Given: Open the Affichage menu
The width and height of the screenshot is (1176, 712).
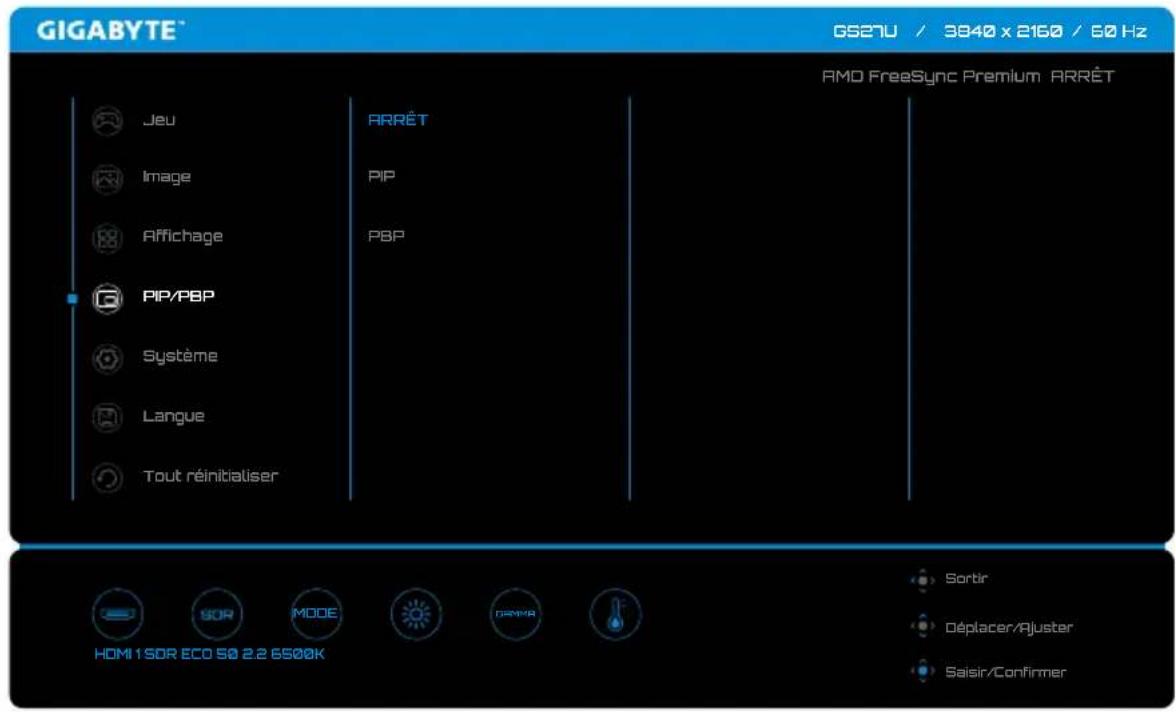Looking at the screenshot, I should (x=183, y=236).
